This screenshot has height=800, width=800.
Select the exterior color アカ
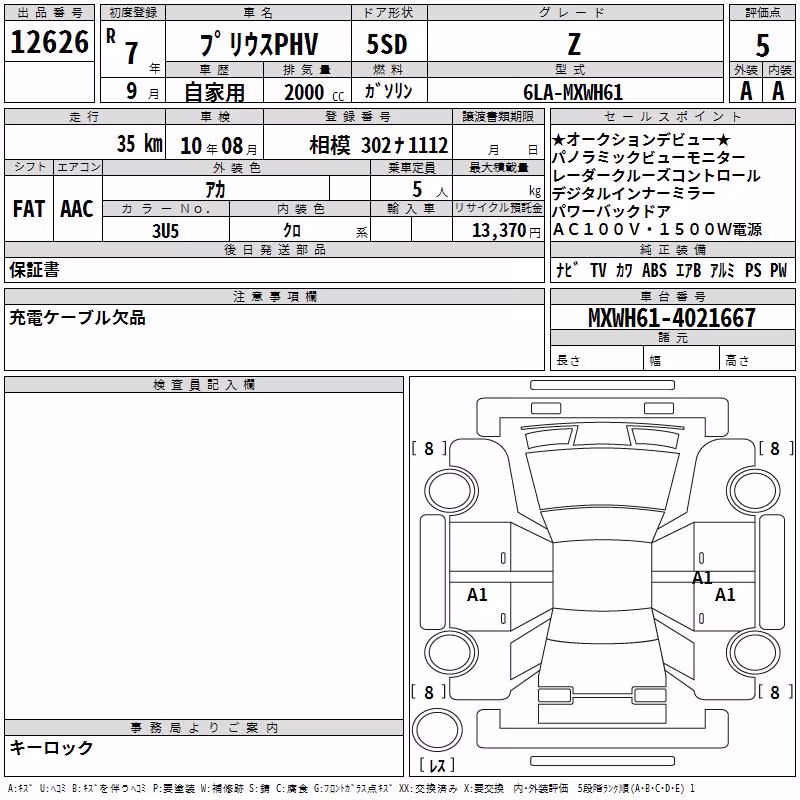pos(215,189)
